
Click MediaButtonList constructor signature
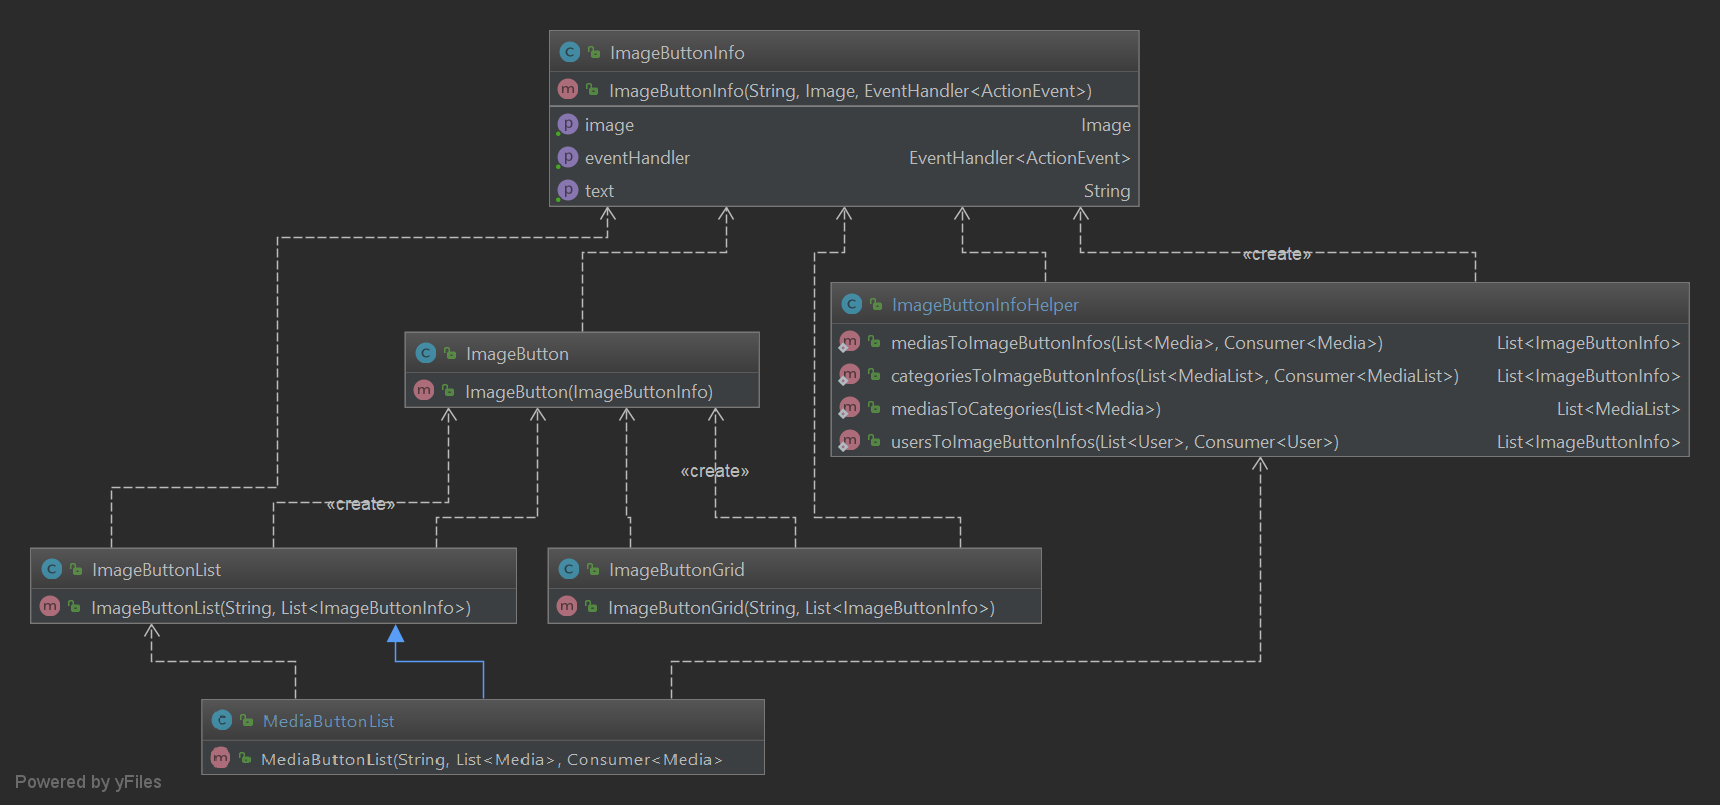492,760
